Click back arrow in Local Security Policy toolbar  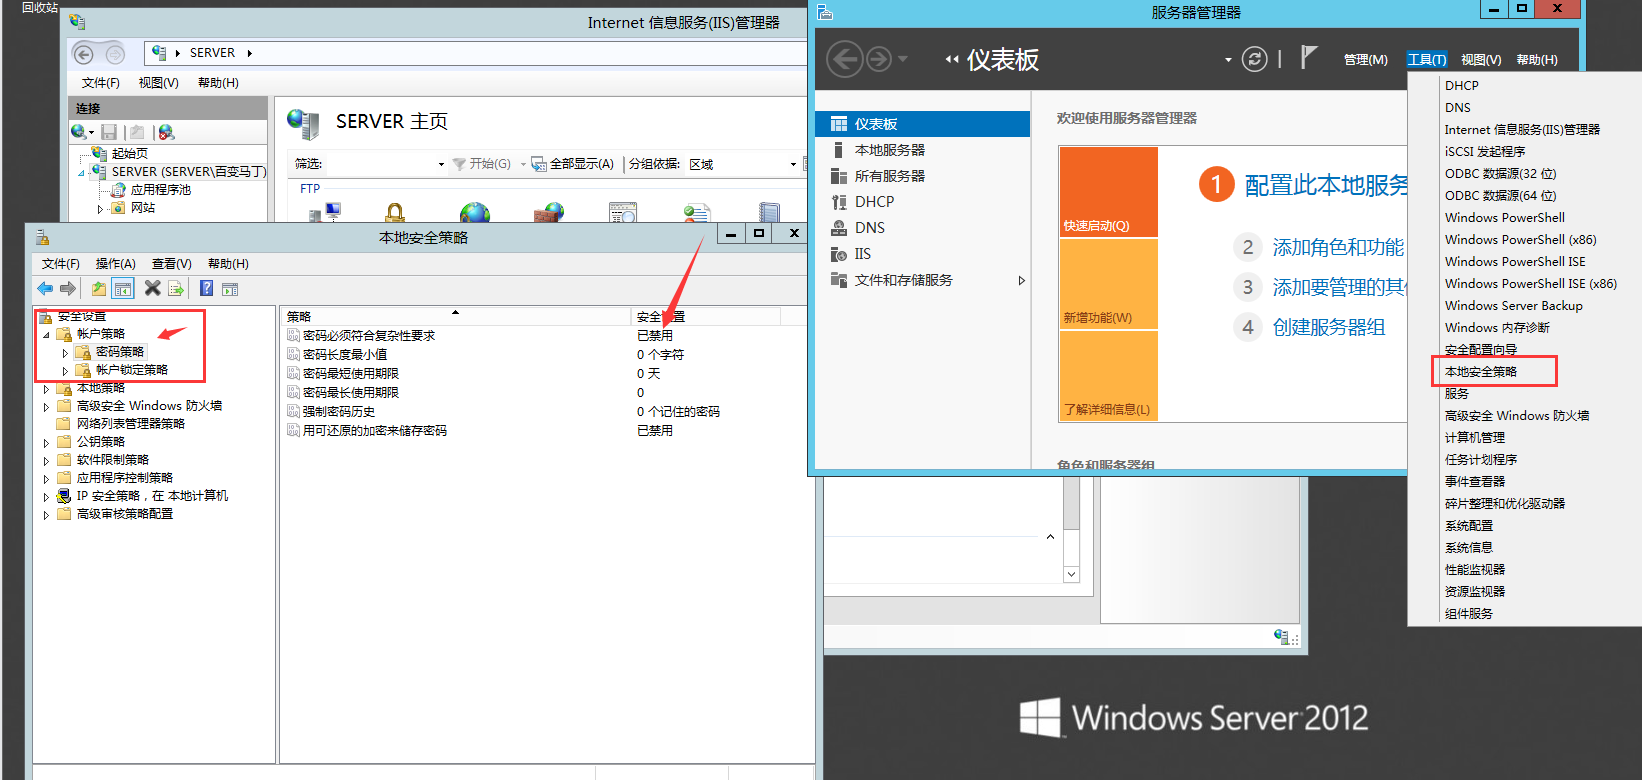[x=45, y=288]
